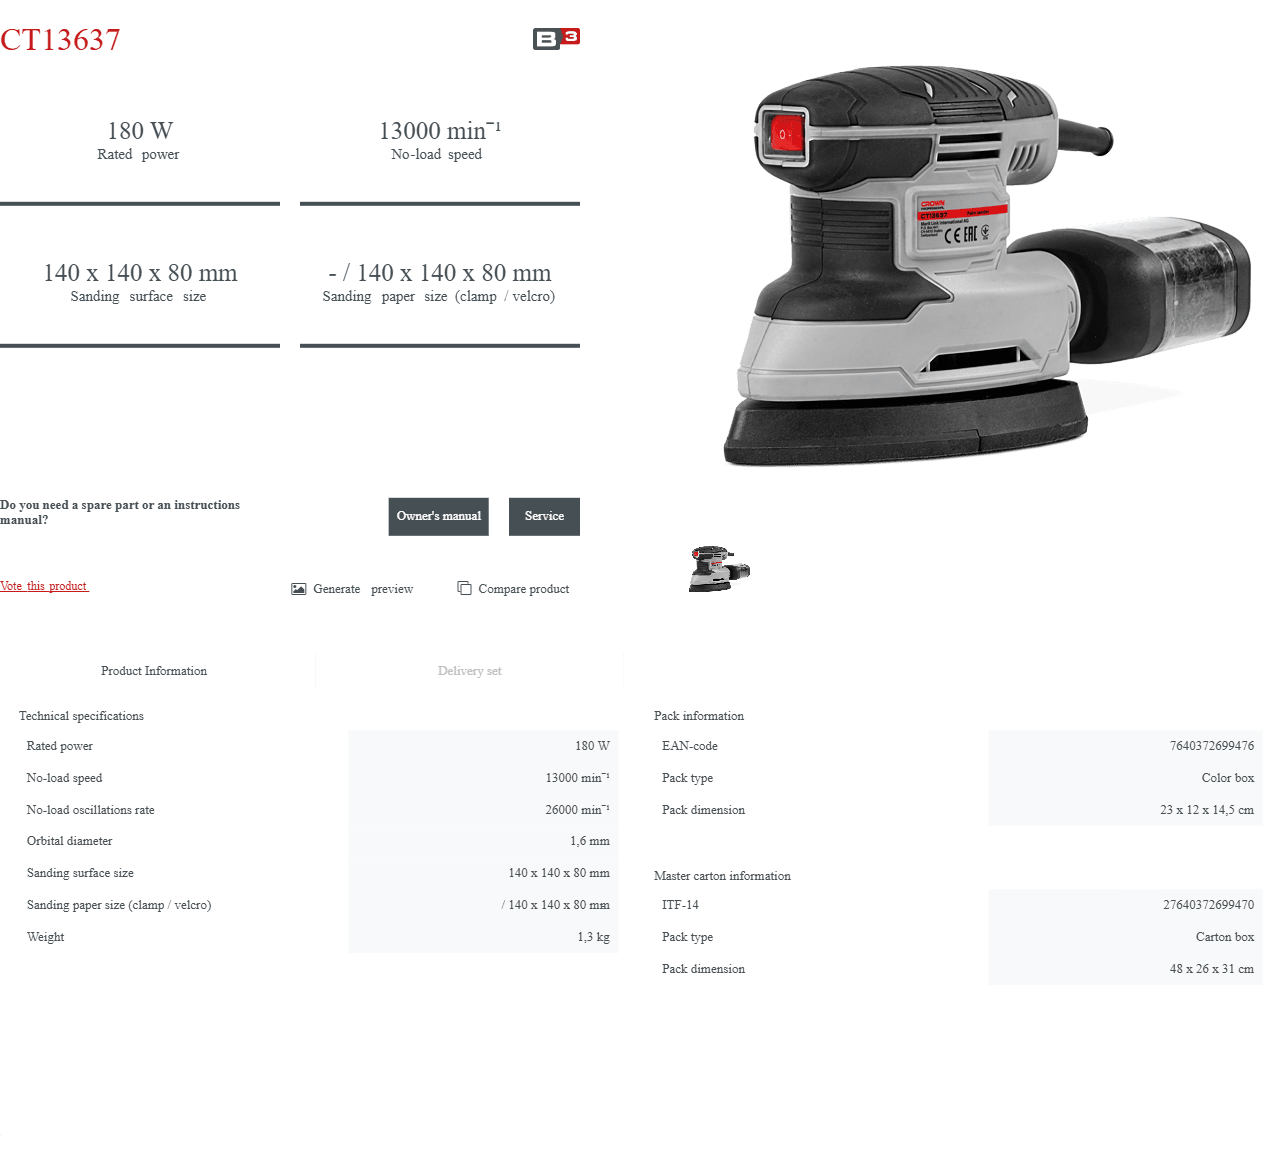Click the Master carton information heading
Image resolution: width=1280 pixels, height=1167 pixels.
pyautogui.click(x=722, y=876)
